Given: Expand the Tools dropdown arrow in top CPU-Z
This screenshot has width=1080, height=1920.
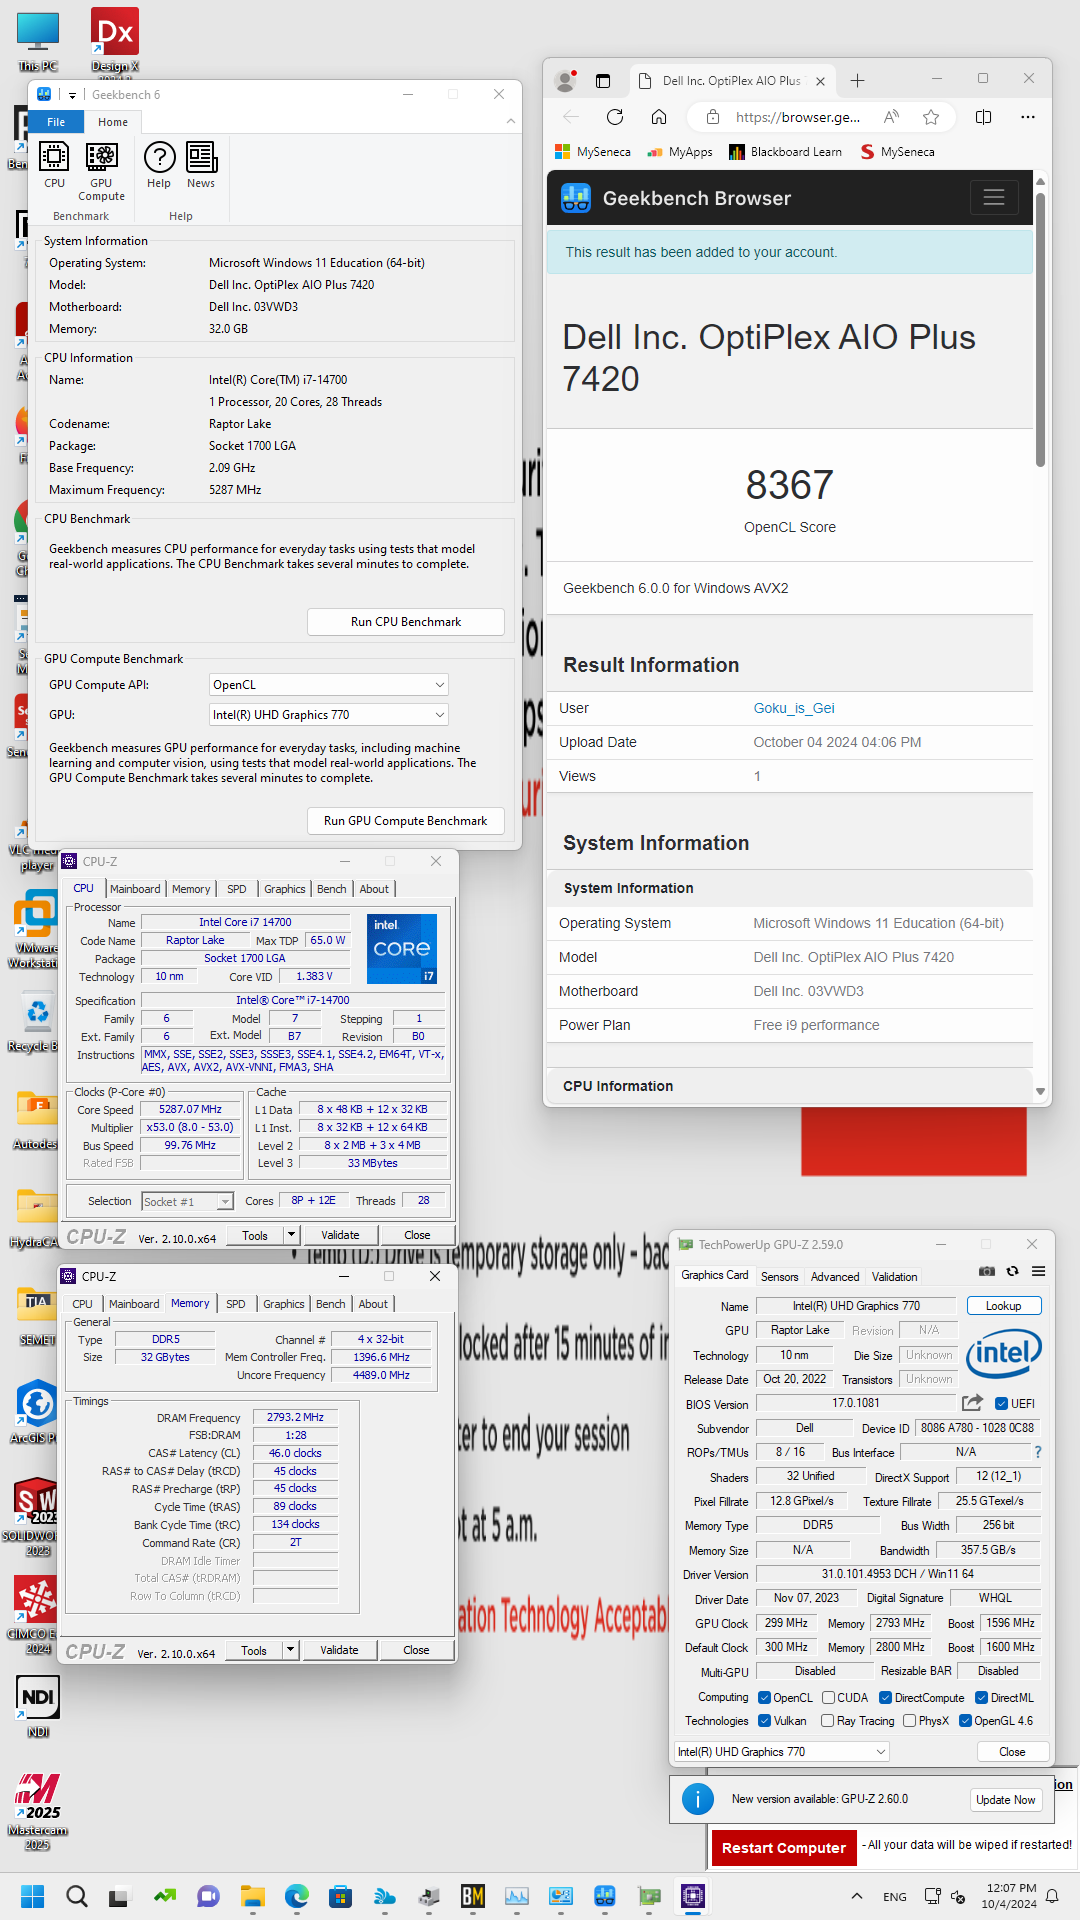Looking at the screenshot, I should coord(291,1235).
